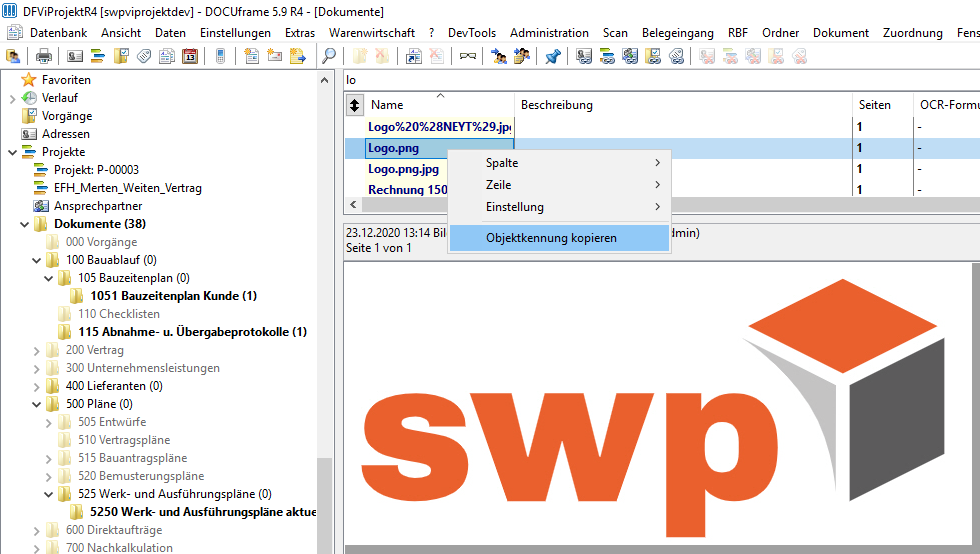
Task: Click the projects stacked-bars toolbar icon
Action: click(x=98, y=57)
